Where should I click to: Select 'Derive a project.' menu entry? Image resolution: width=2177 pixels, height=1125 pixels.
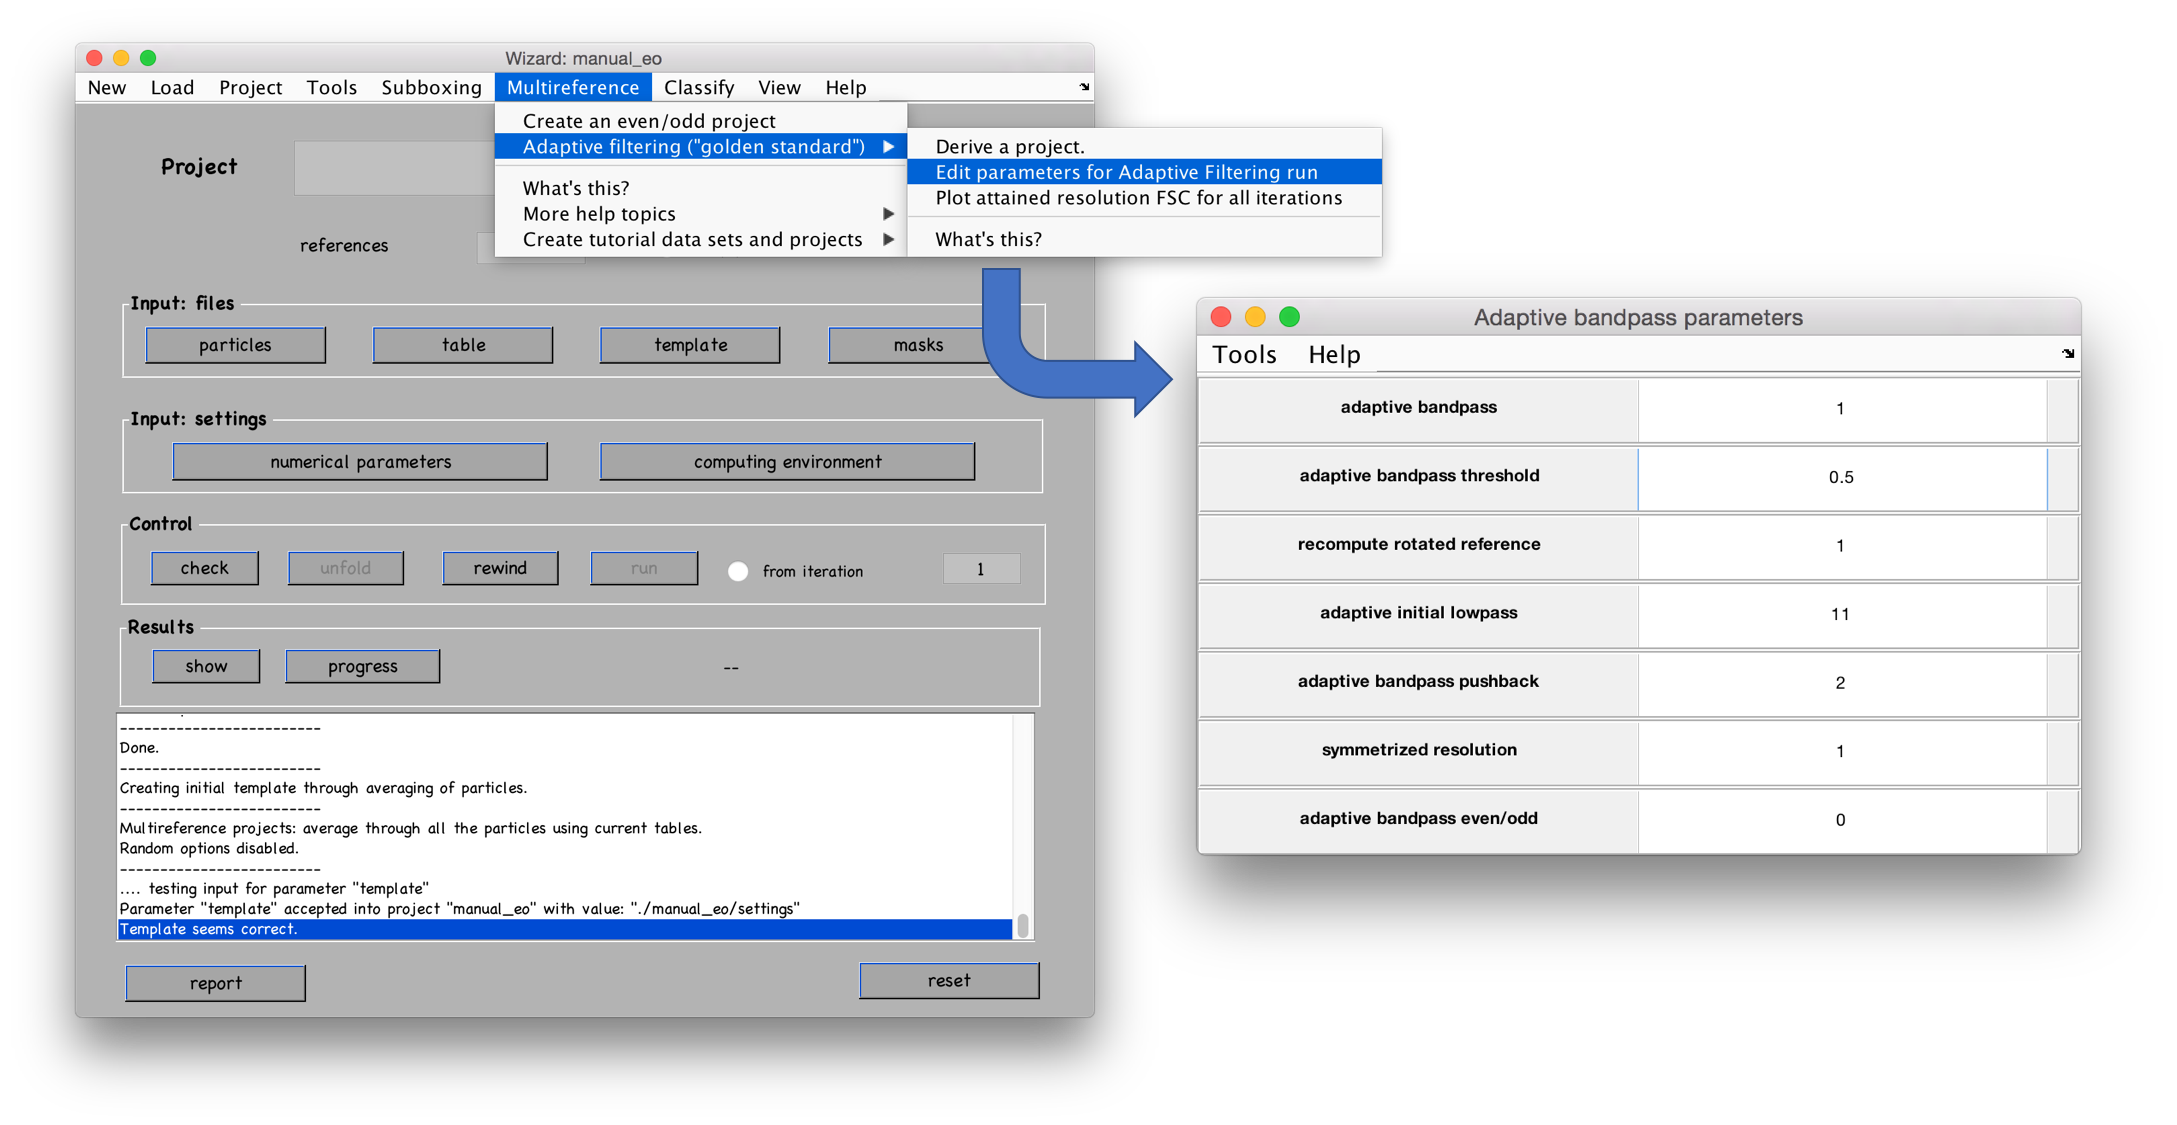tap(1009, 147)
